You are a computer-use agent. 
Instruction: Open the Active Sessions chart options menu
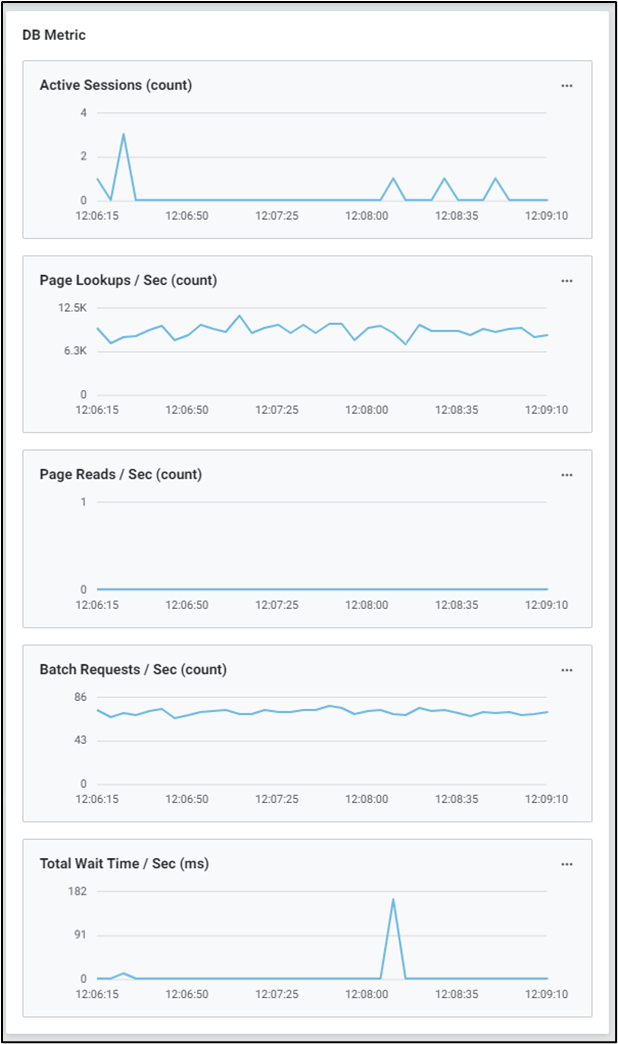click(x=567, y=86)
